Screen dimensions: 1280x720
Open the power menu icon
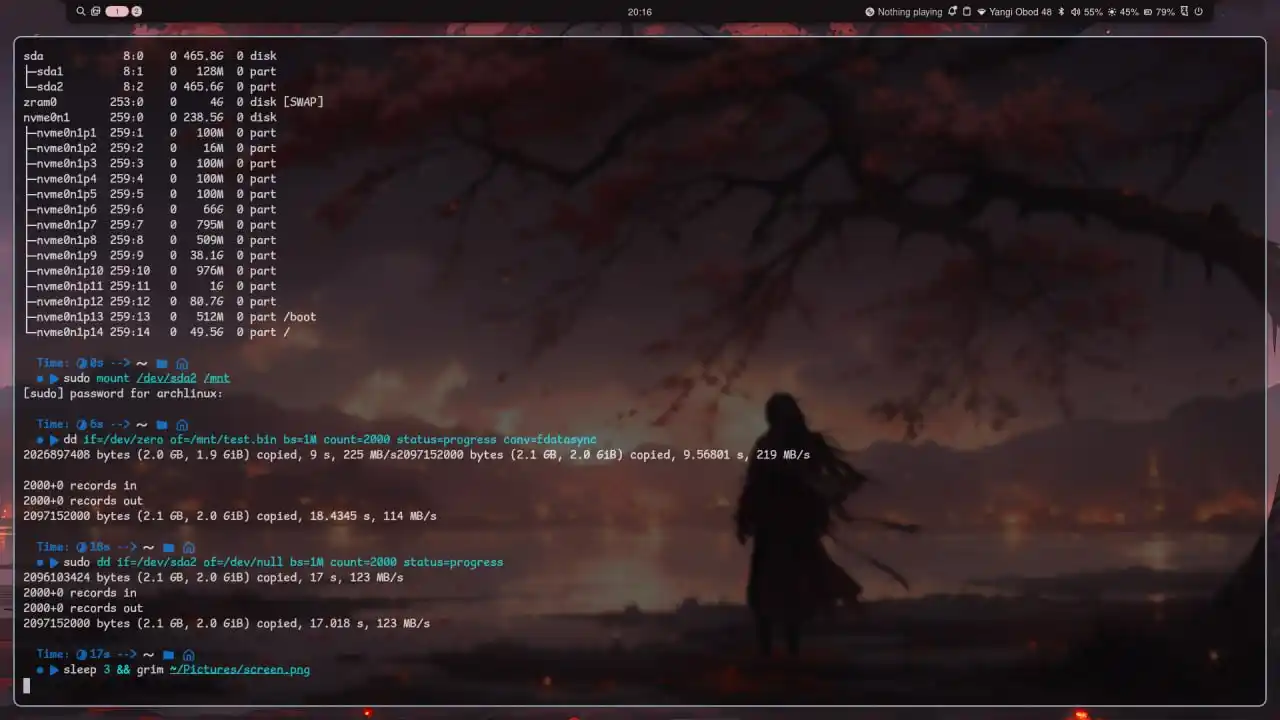(x=1199, y=12)
